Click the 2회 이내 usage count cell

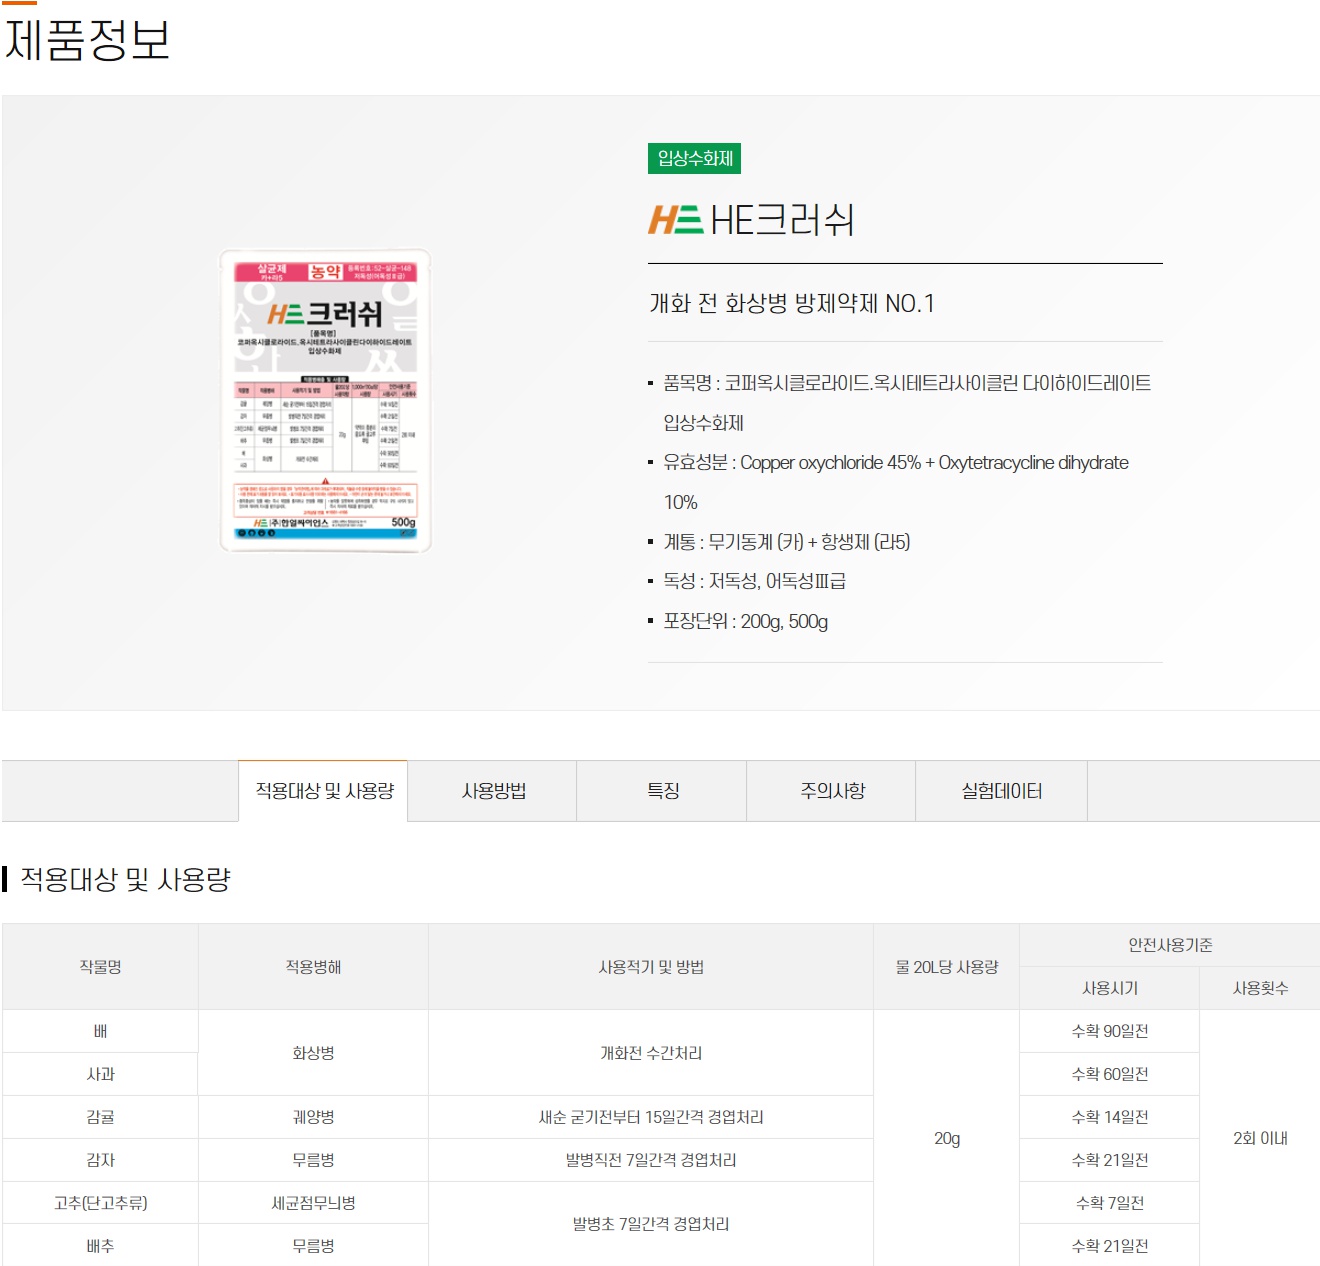[x=1260, y=1138]
